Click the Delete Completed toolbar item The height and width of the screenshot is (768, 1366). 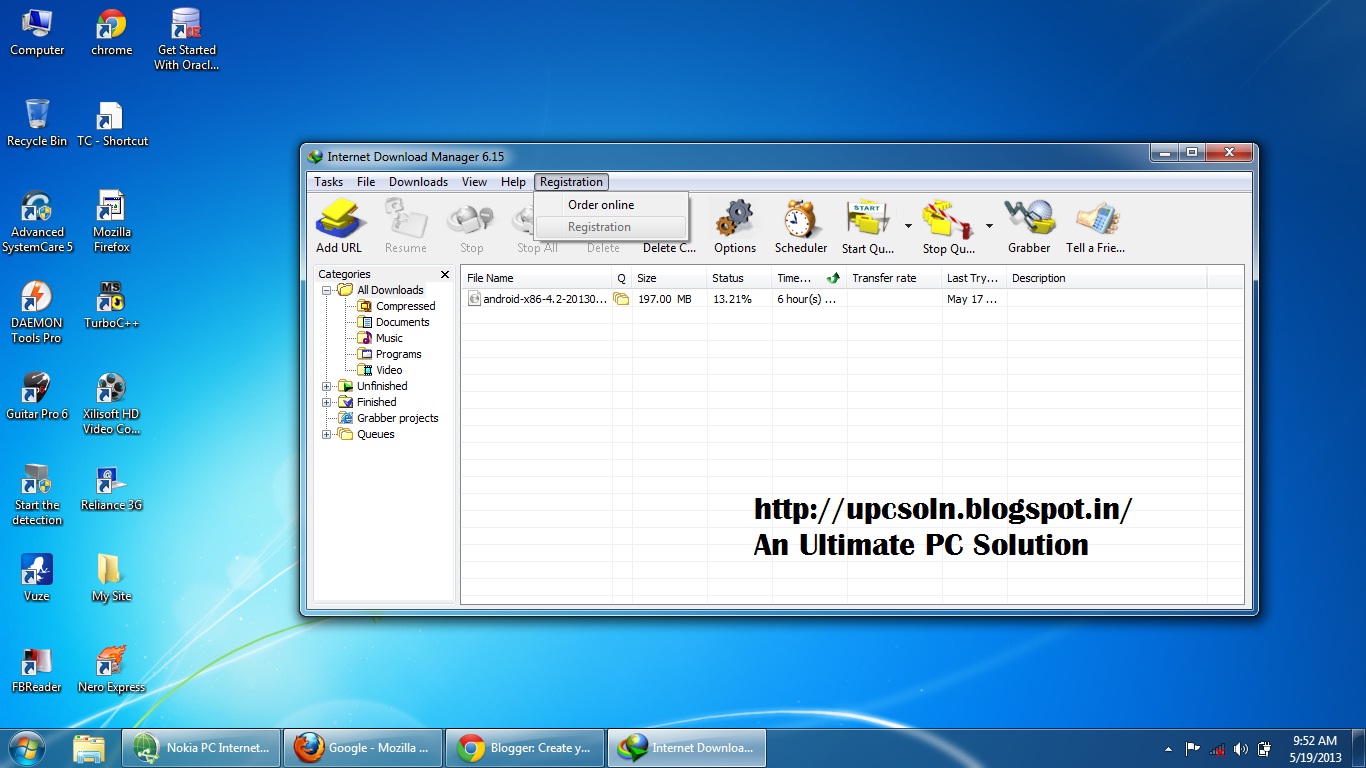669,247
